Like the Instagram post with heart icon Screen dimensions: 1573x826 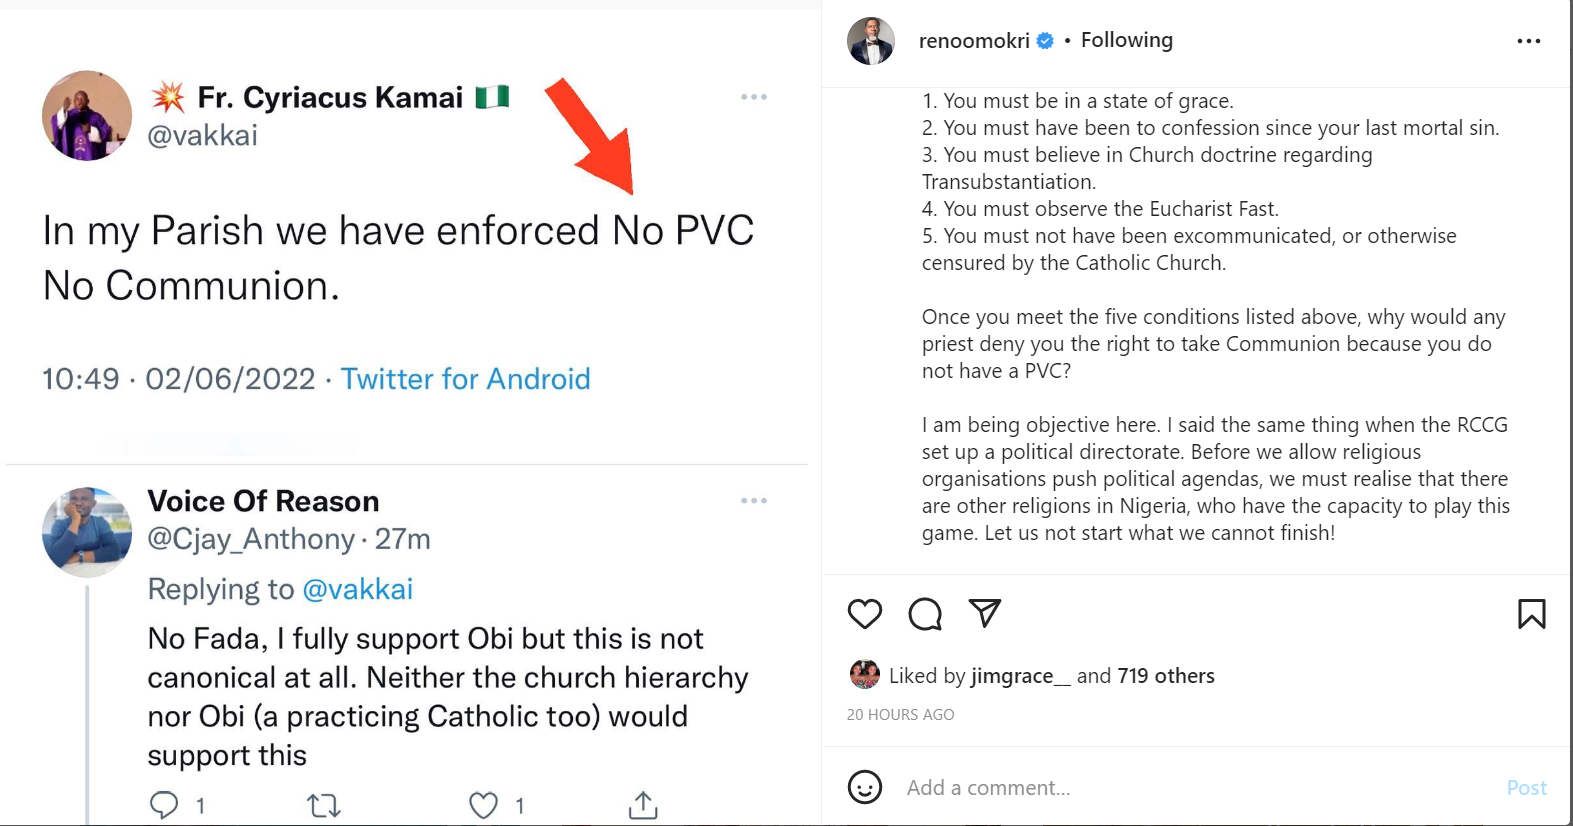tap(865, 613)
